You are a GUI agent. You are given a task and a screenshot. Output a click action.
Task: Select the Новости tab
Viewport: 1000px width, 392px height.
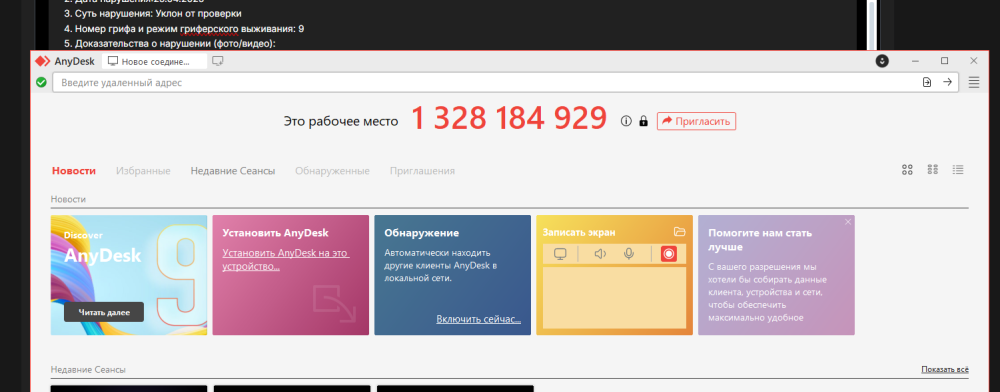click(x=74, y=171)
